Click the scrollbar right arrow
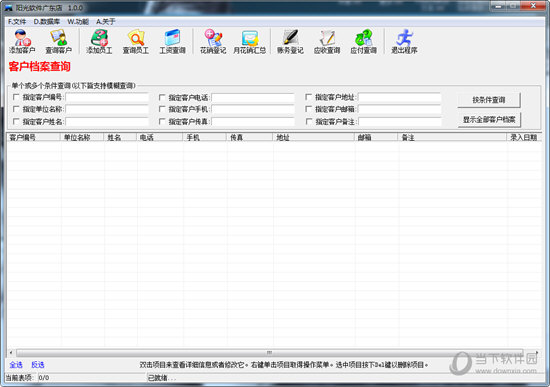The height and width of the screenshot is (387, 550). [x=537, y=352]
